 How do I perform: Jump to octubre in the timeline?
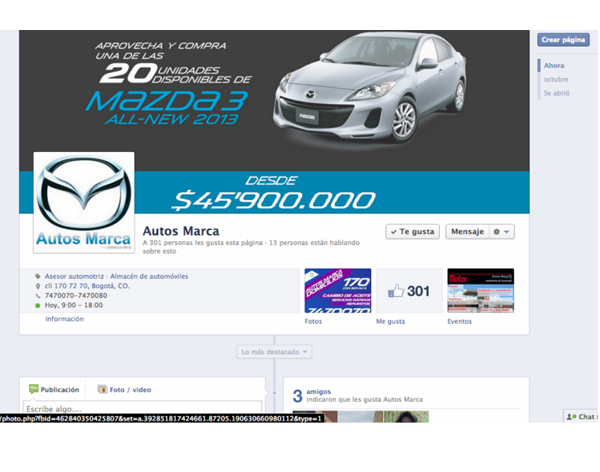point(556,79)
